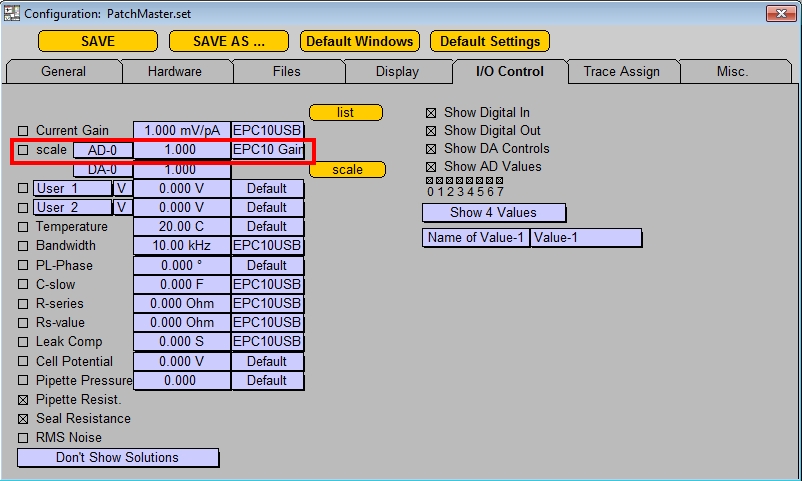802x481 pixels.
Task: Switch to the Hardware tab
Action: 175,72
